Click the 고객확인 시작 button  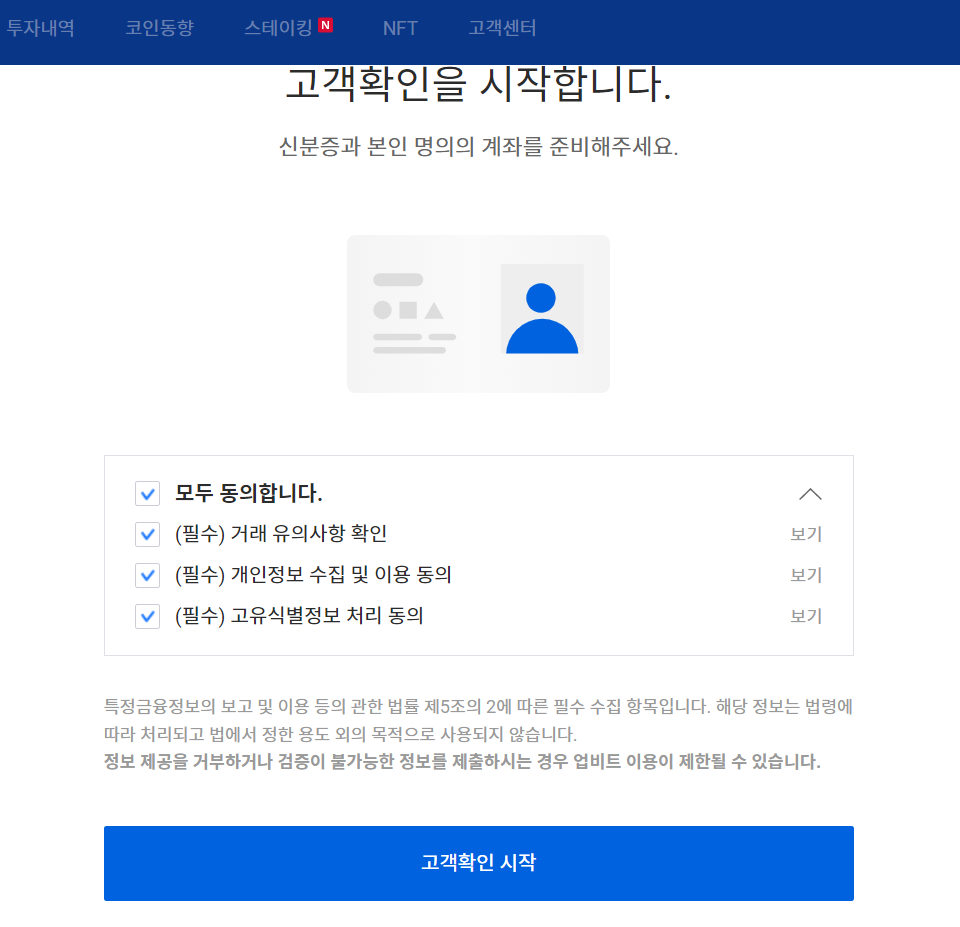click(479, 863)
